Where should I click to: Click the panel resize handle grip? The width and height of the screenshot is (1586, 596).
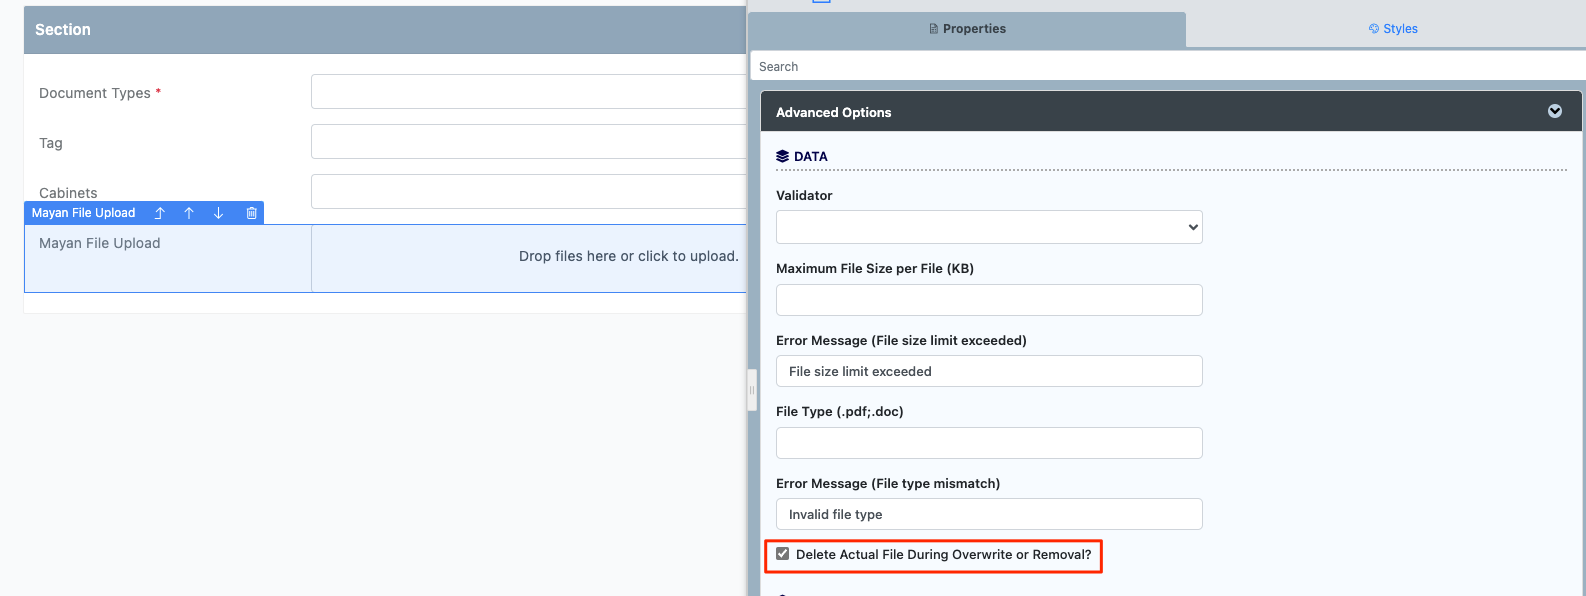coord(752,390)
